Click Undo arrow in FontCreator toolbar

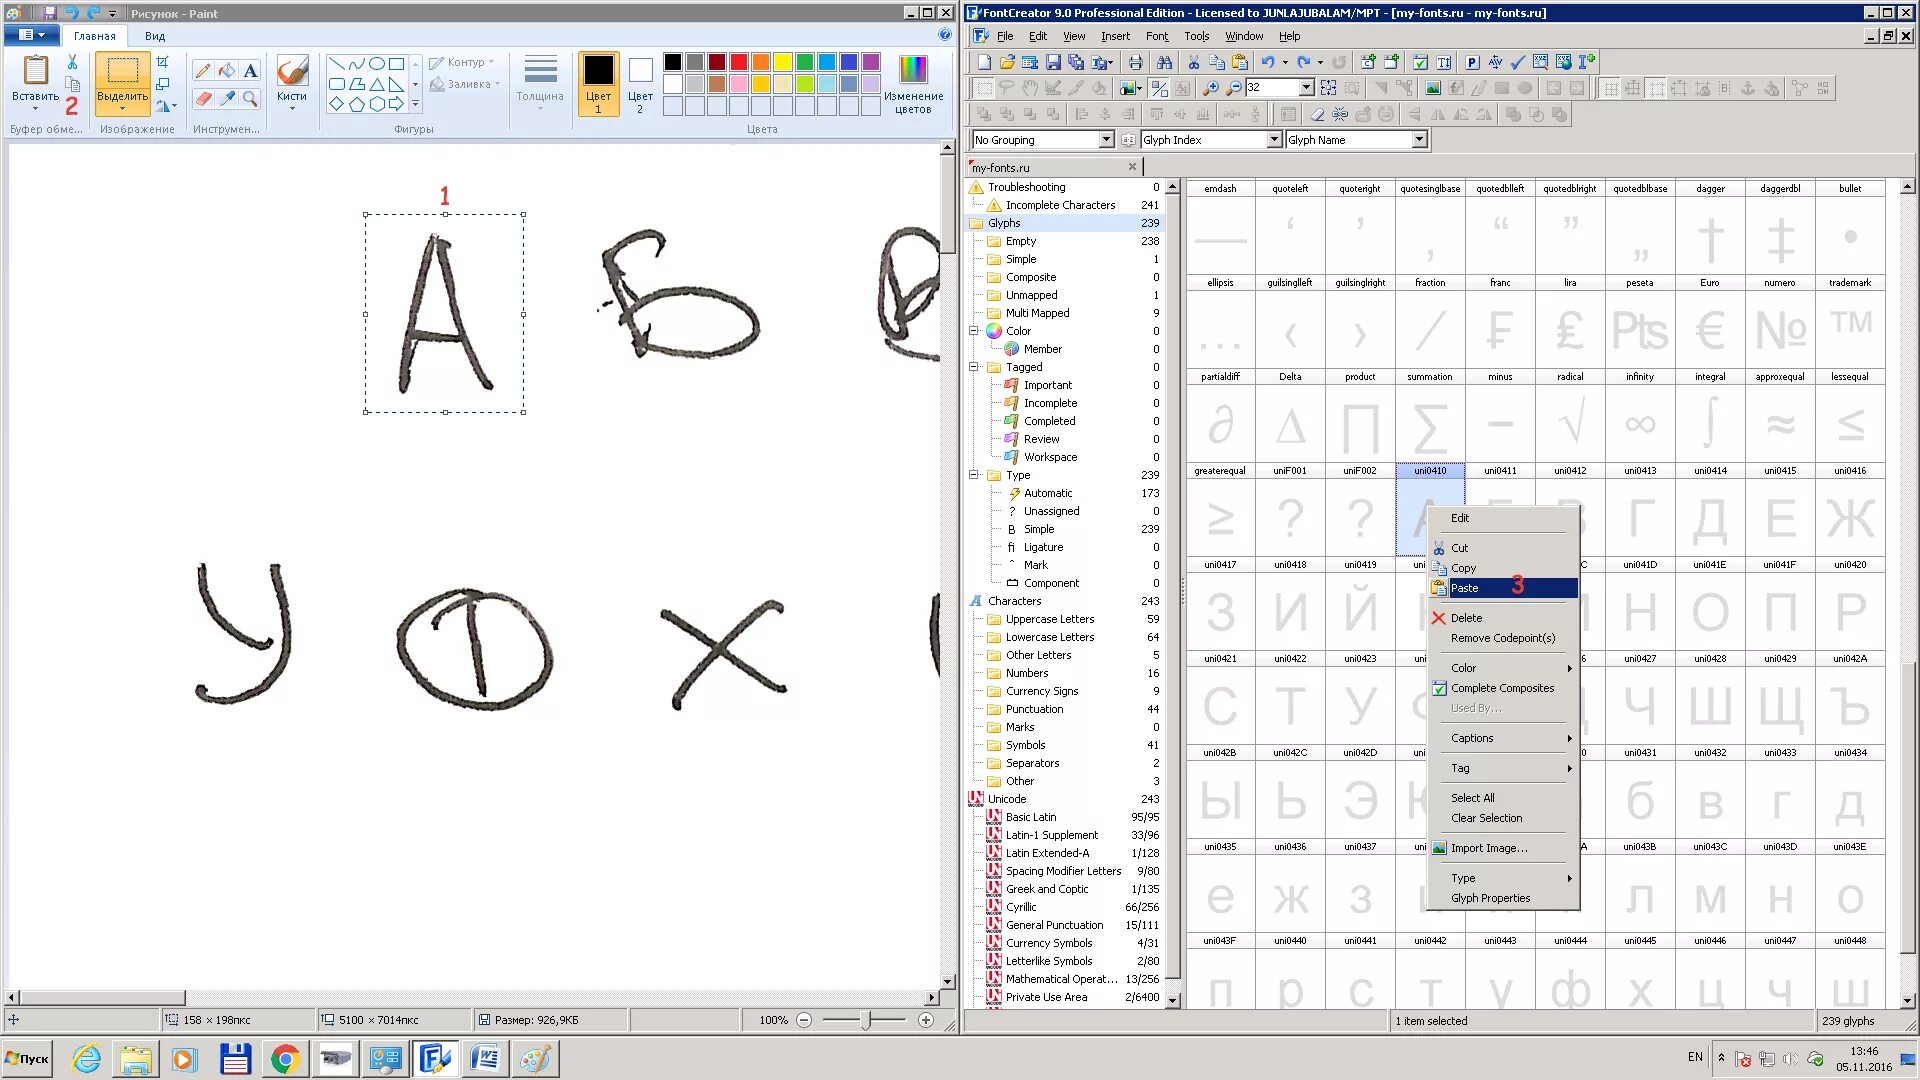point(1268,62)
